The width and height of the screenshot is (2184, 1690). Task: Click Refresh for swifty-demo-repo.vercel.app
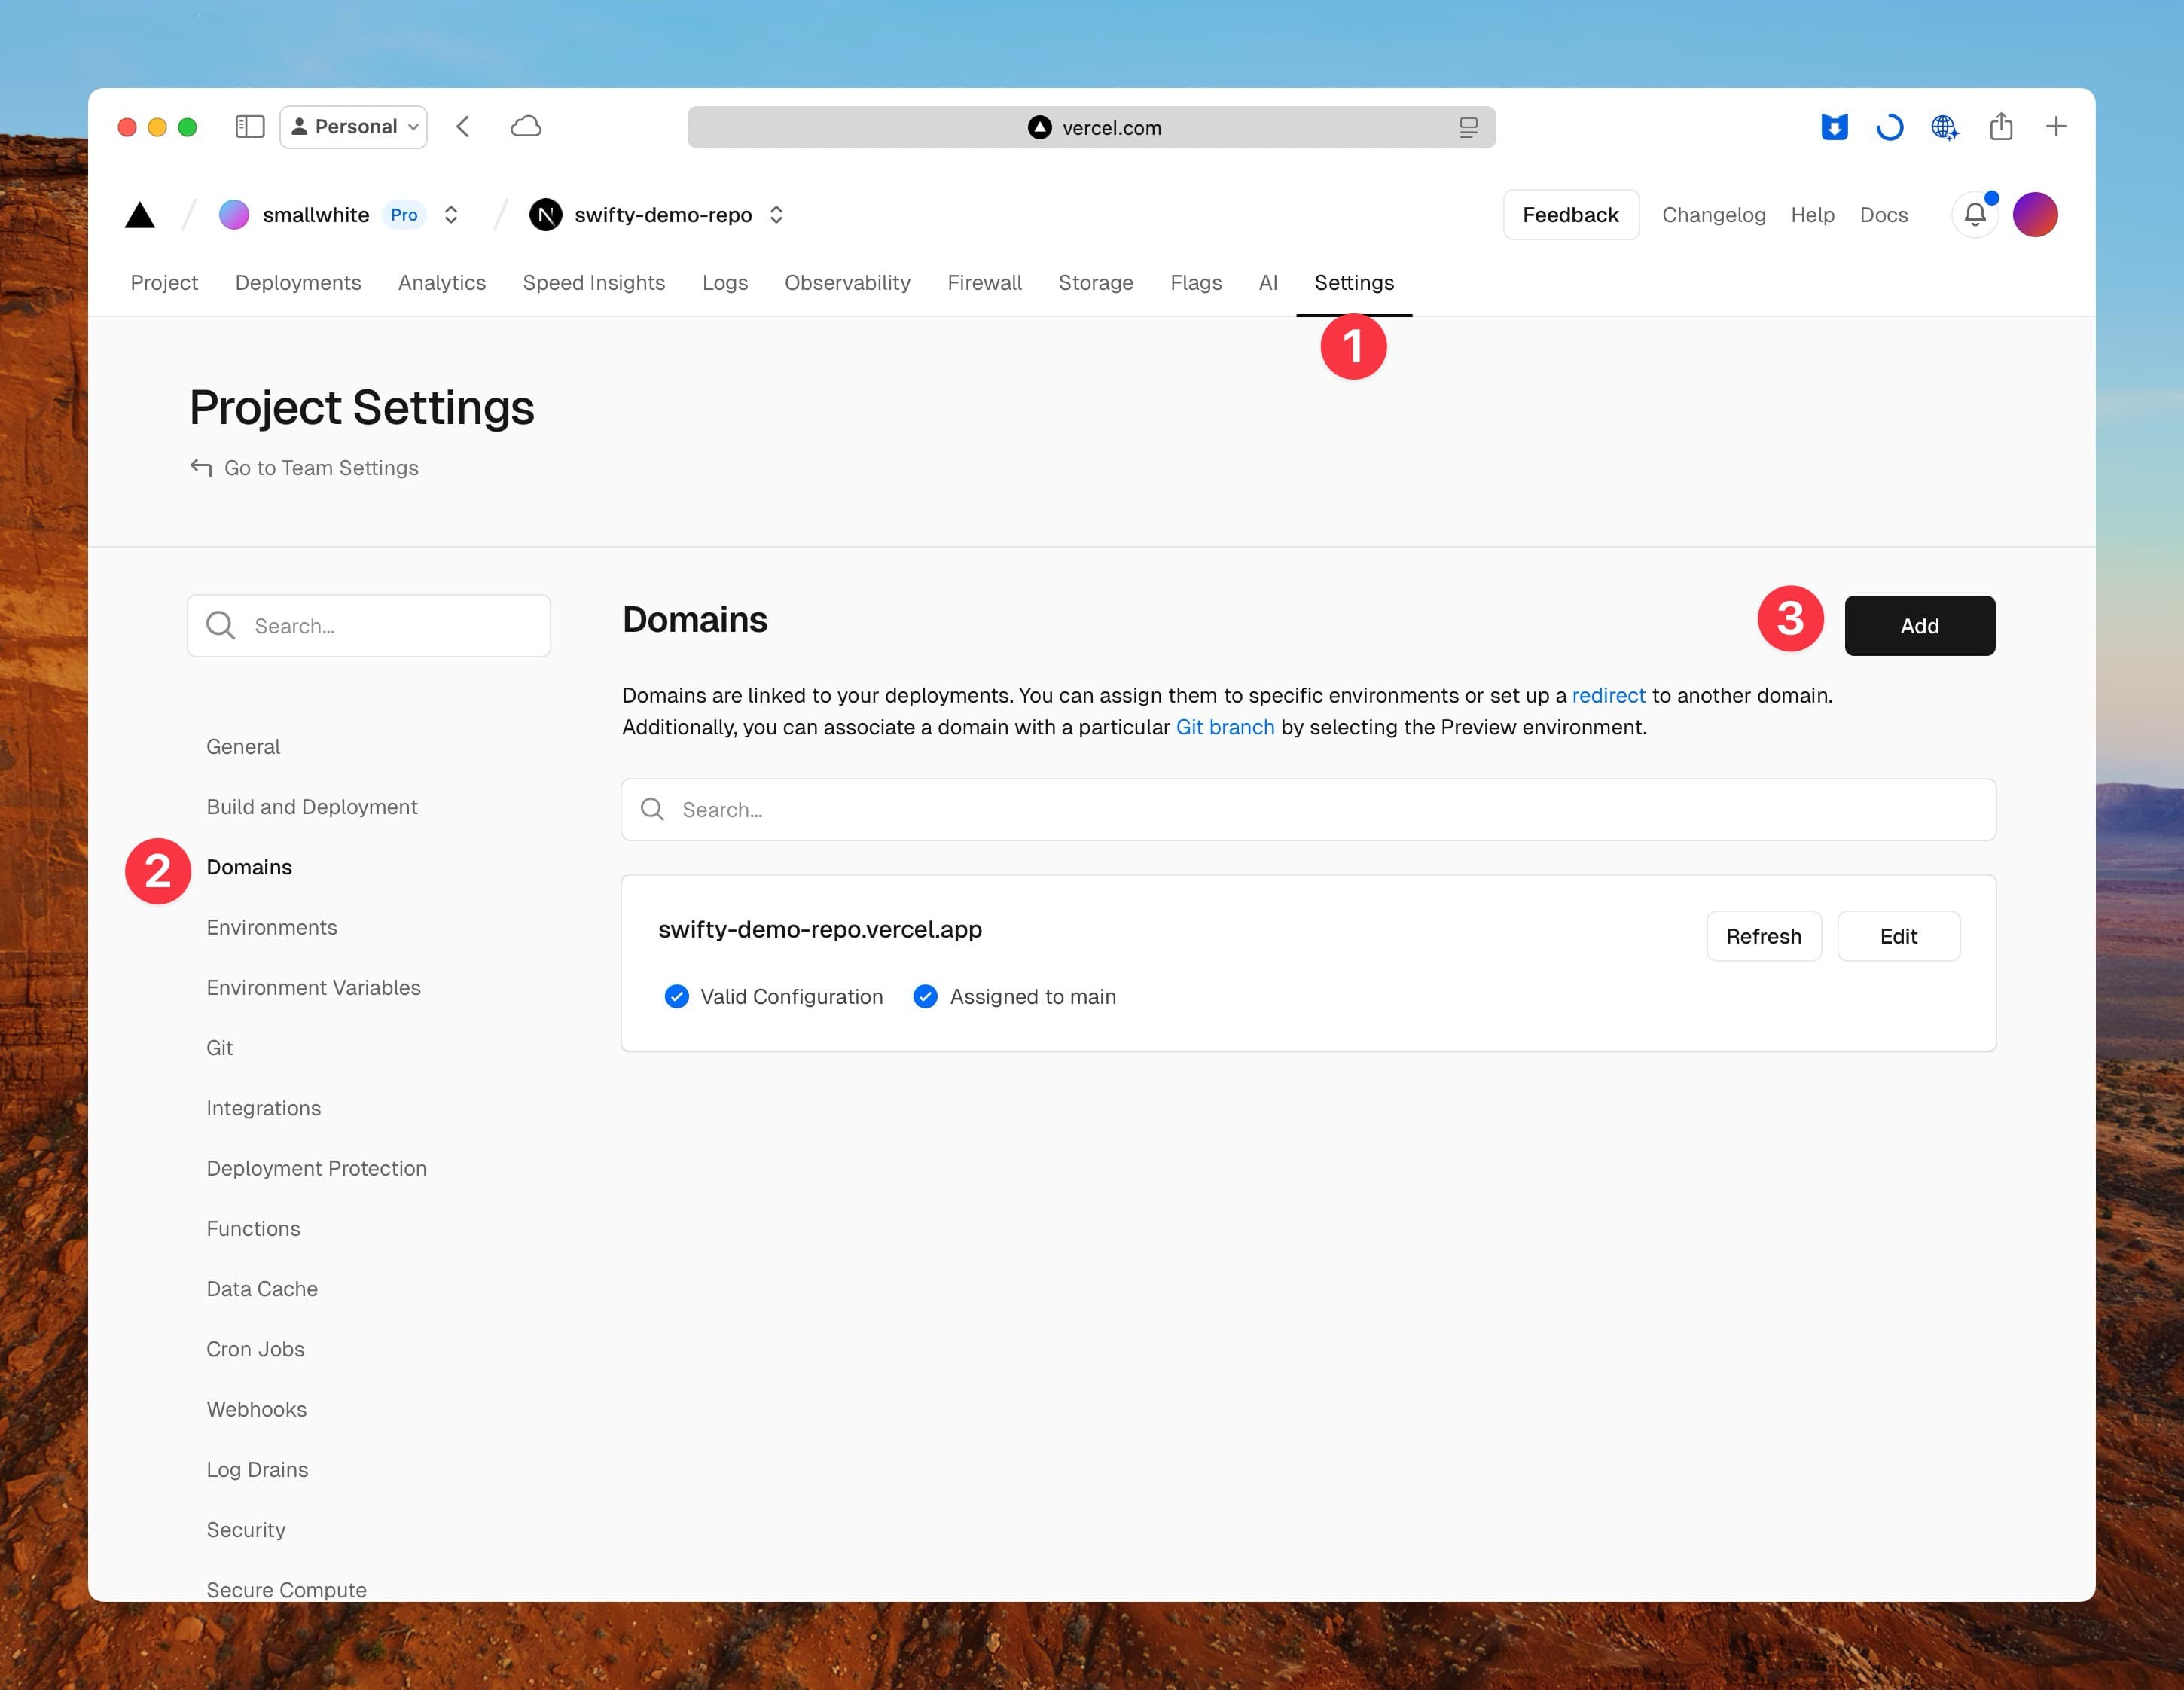click(x=1763, y=936)
